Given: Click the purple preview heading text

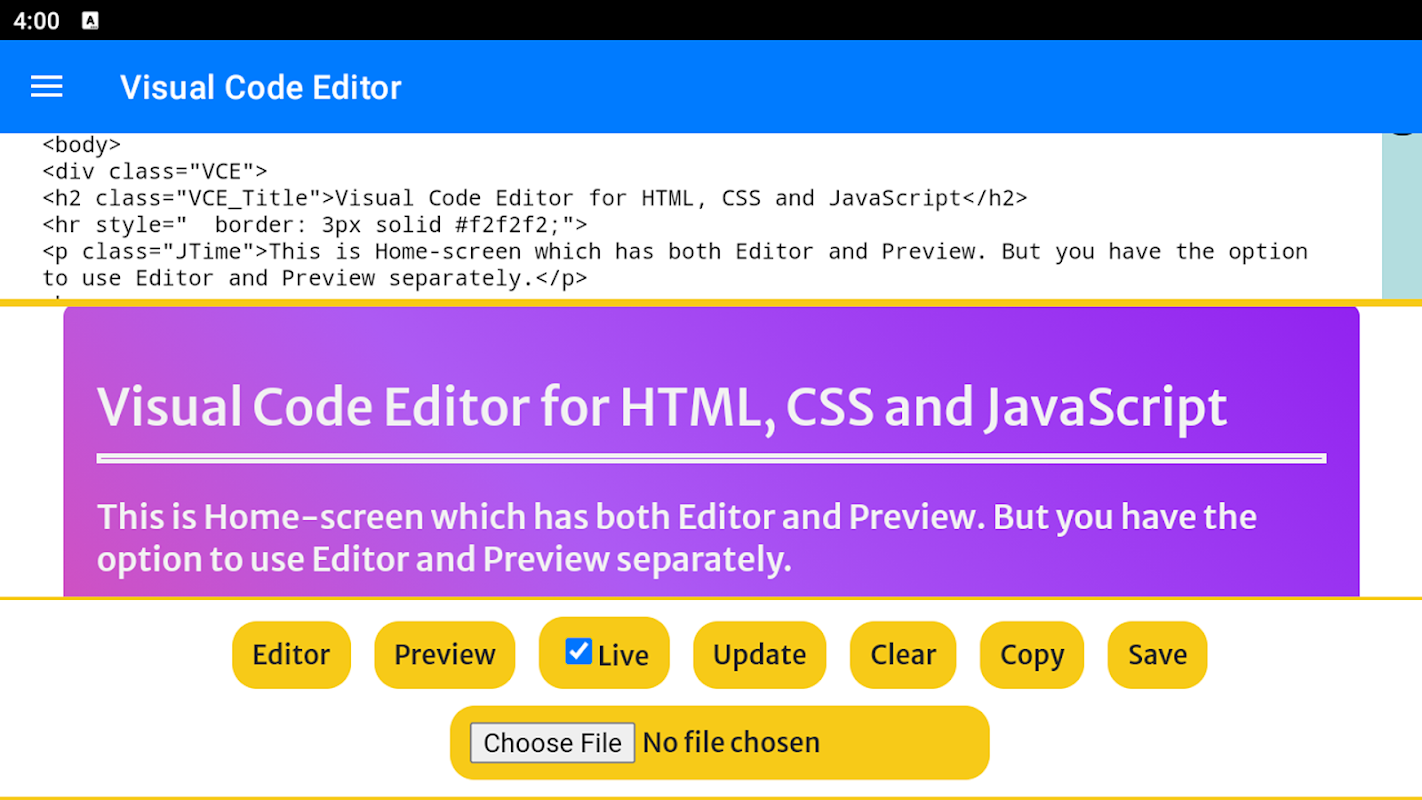Looking at the screenshot, I should click(662, 407).
